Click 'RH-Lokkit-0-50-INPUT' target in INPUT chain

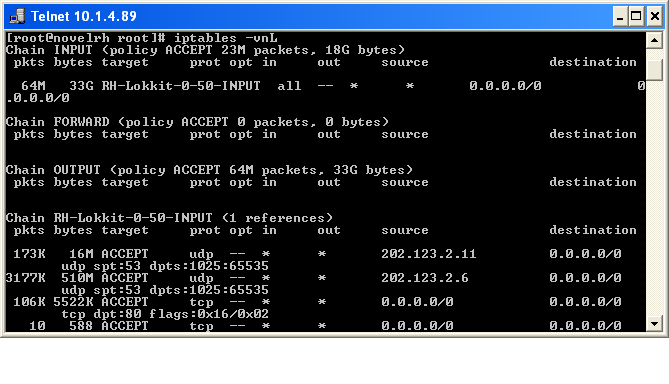pyautogui.click(x=181, y=86)
